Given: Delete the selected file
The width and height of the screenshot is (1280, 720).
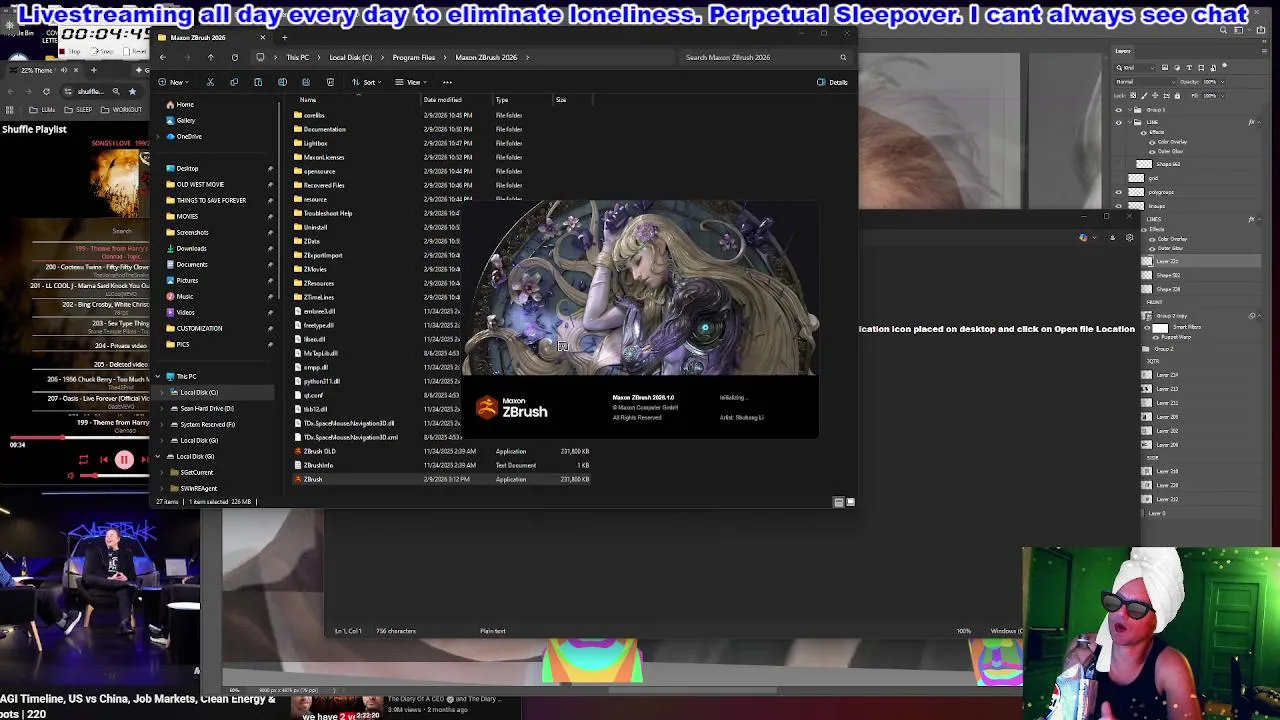Looking at the screenshot, I should coord(330,82).
